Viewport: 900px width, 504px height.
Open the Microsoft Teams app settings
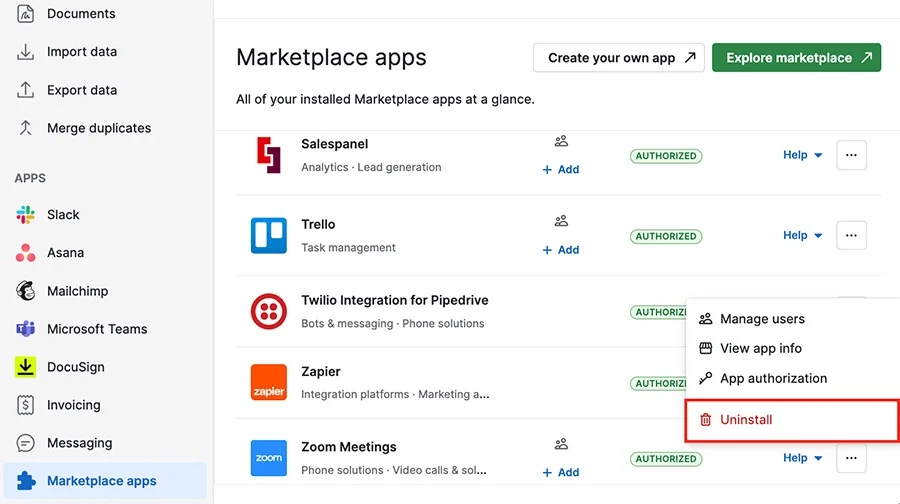point(82,329)
